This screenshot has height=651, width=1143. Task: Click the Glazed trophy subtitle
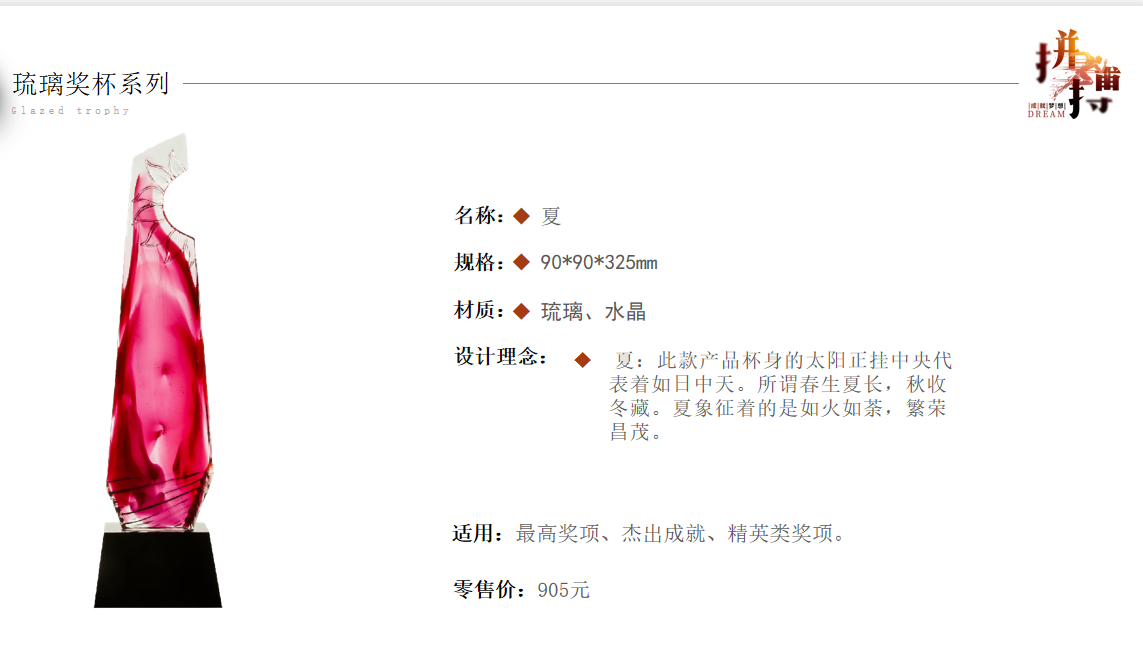coord(71,111)
